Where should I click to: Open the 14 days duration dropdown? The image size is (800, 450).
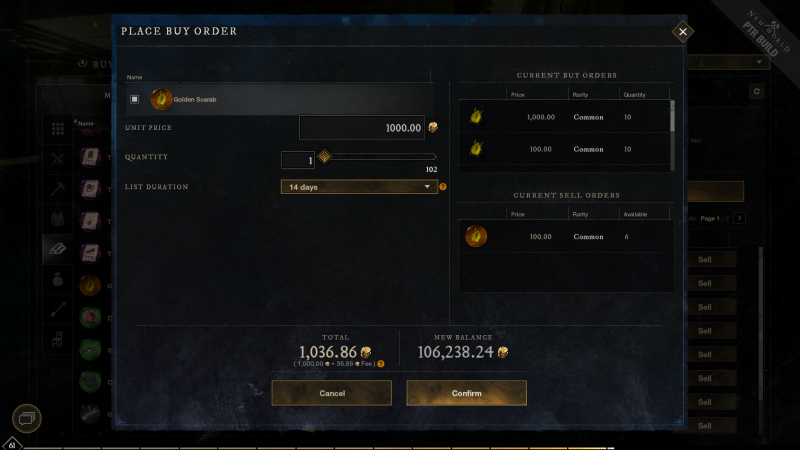coord(359,187)
